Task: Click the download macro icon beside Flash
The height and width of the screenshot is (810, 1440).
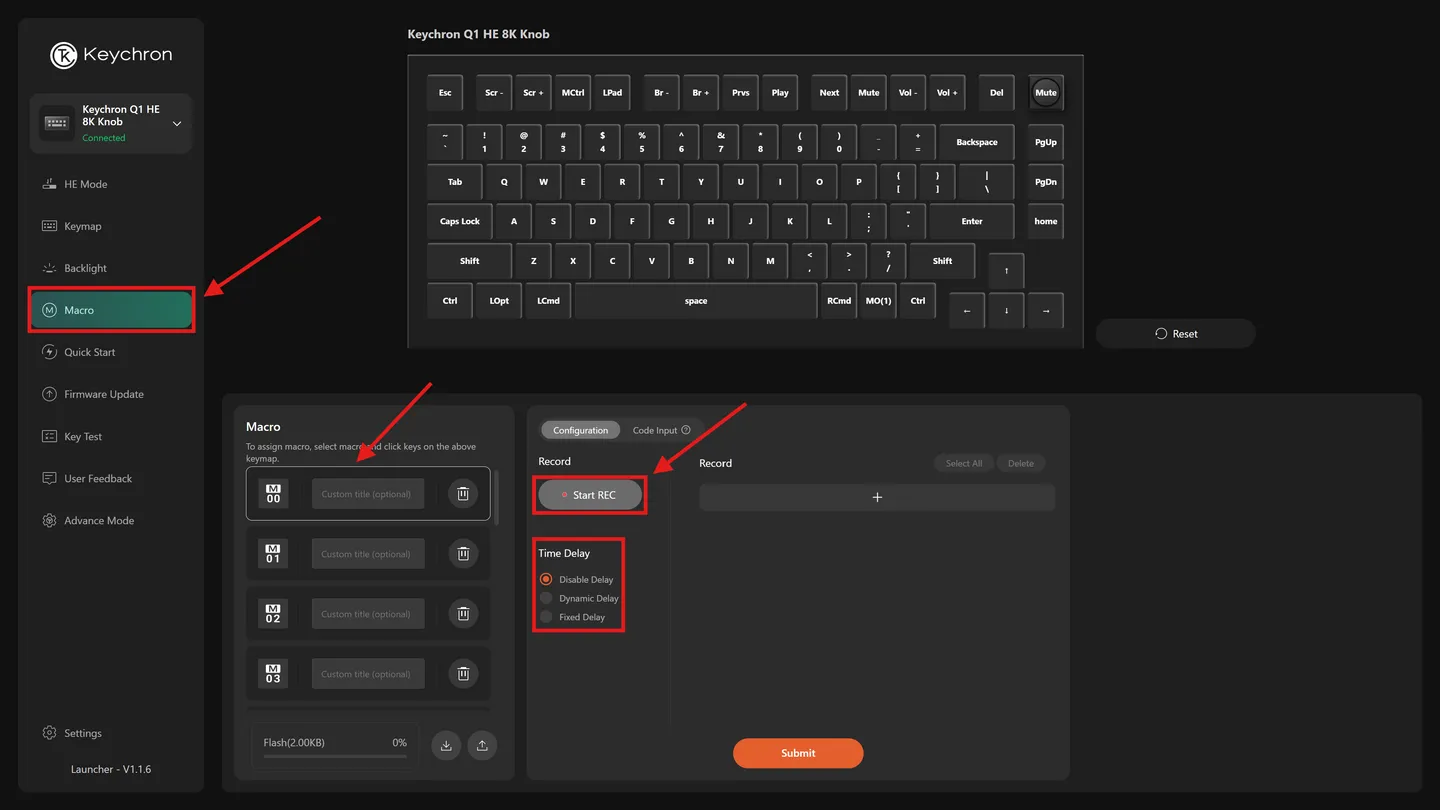Action: coord(446,745)
